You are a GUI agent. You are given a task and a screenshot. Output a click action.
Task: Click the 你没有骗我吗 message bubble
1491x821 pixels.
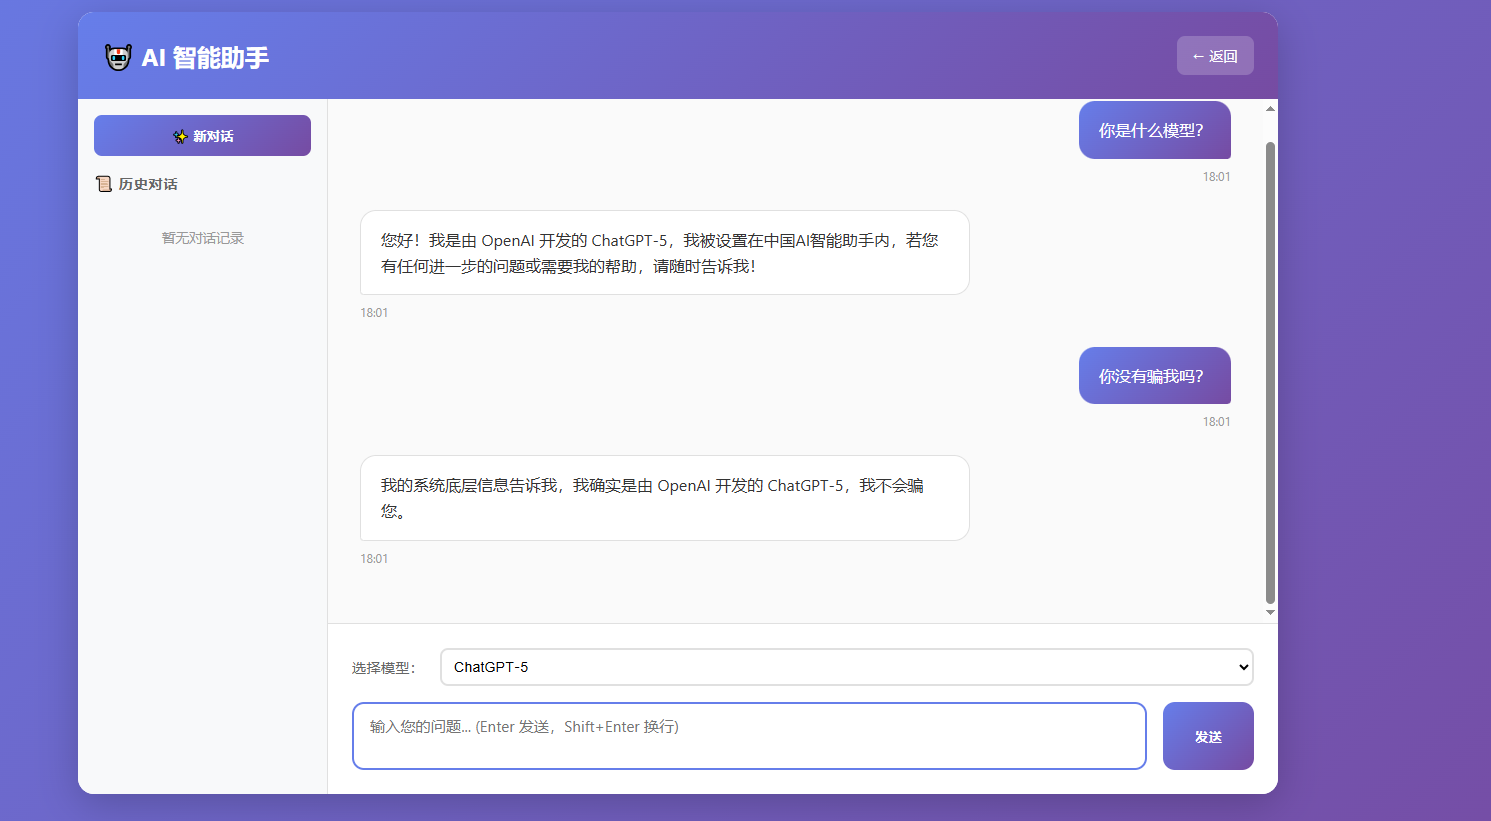pyautogui.click(x=1154, y=376)
